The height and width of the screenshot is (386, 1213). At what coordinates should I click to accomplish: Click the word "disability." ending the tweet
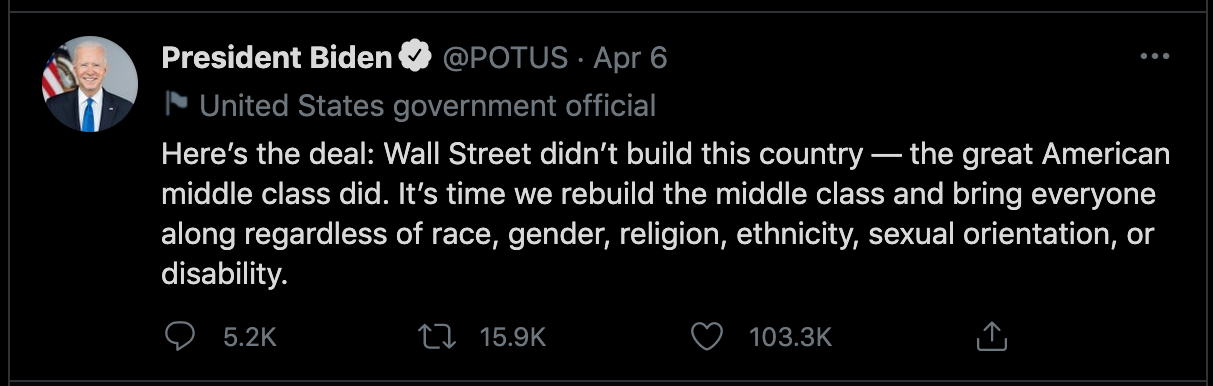224,273
